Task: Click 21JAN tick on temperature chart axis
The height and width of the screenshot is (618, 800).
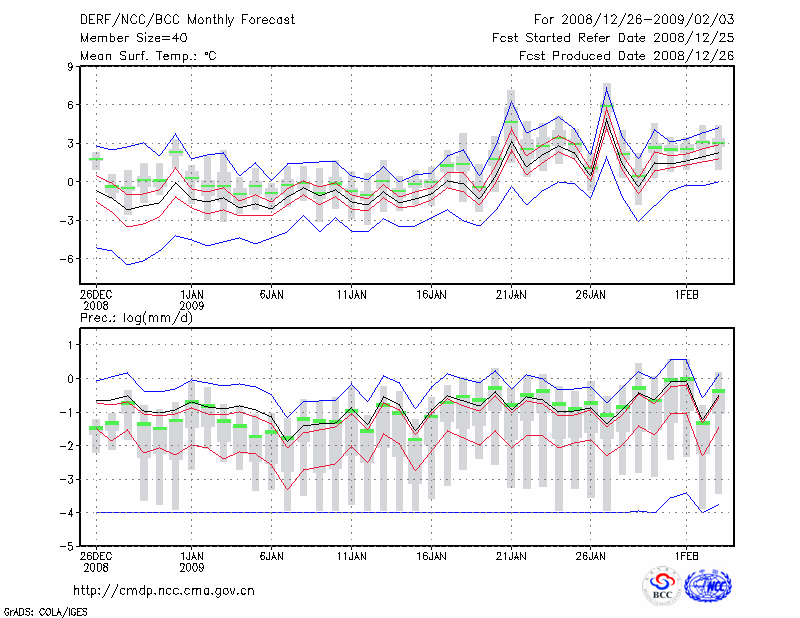Action: pyautogui.click(x=511, y=295)
